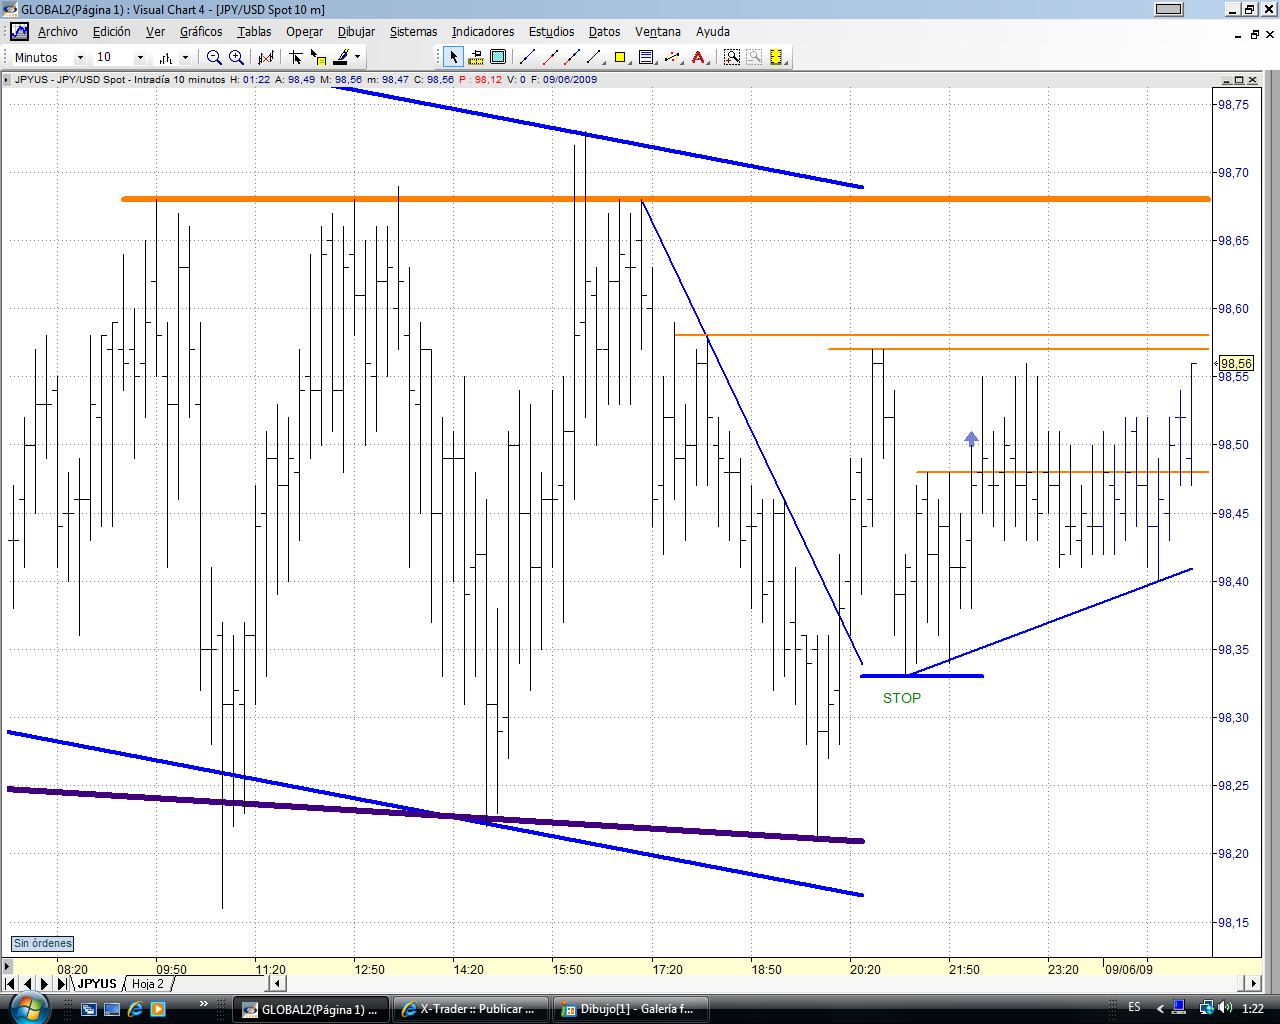Viewport: 1280px width, 1024px height.
Task: Jump to the last sheet with navigation arrow
Action: coord(62,984)
